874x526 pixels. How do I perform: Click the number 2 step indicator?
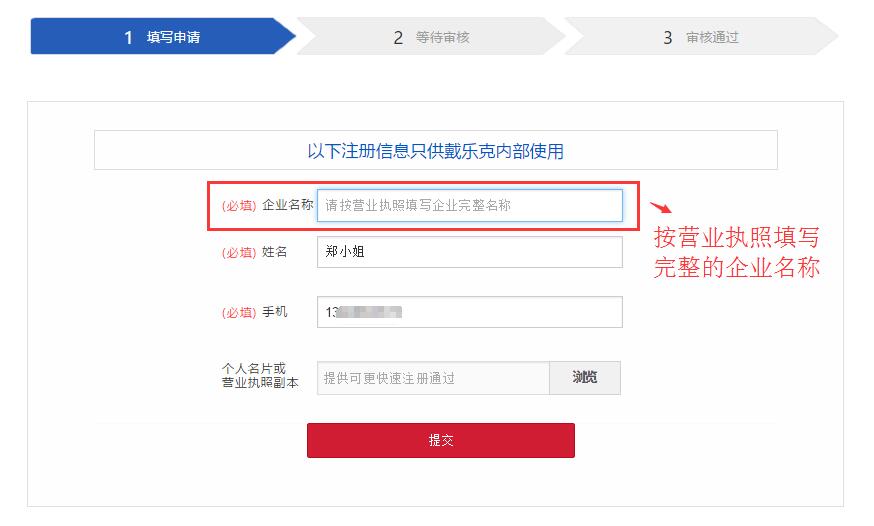(398, 37)
